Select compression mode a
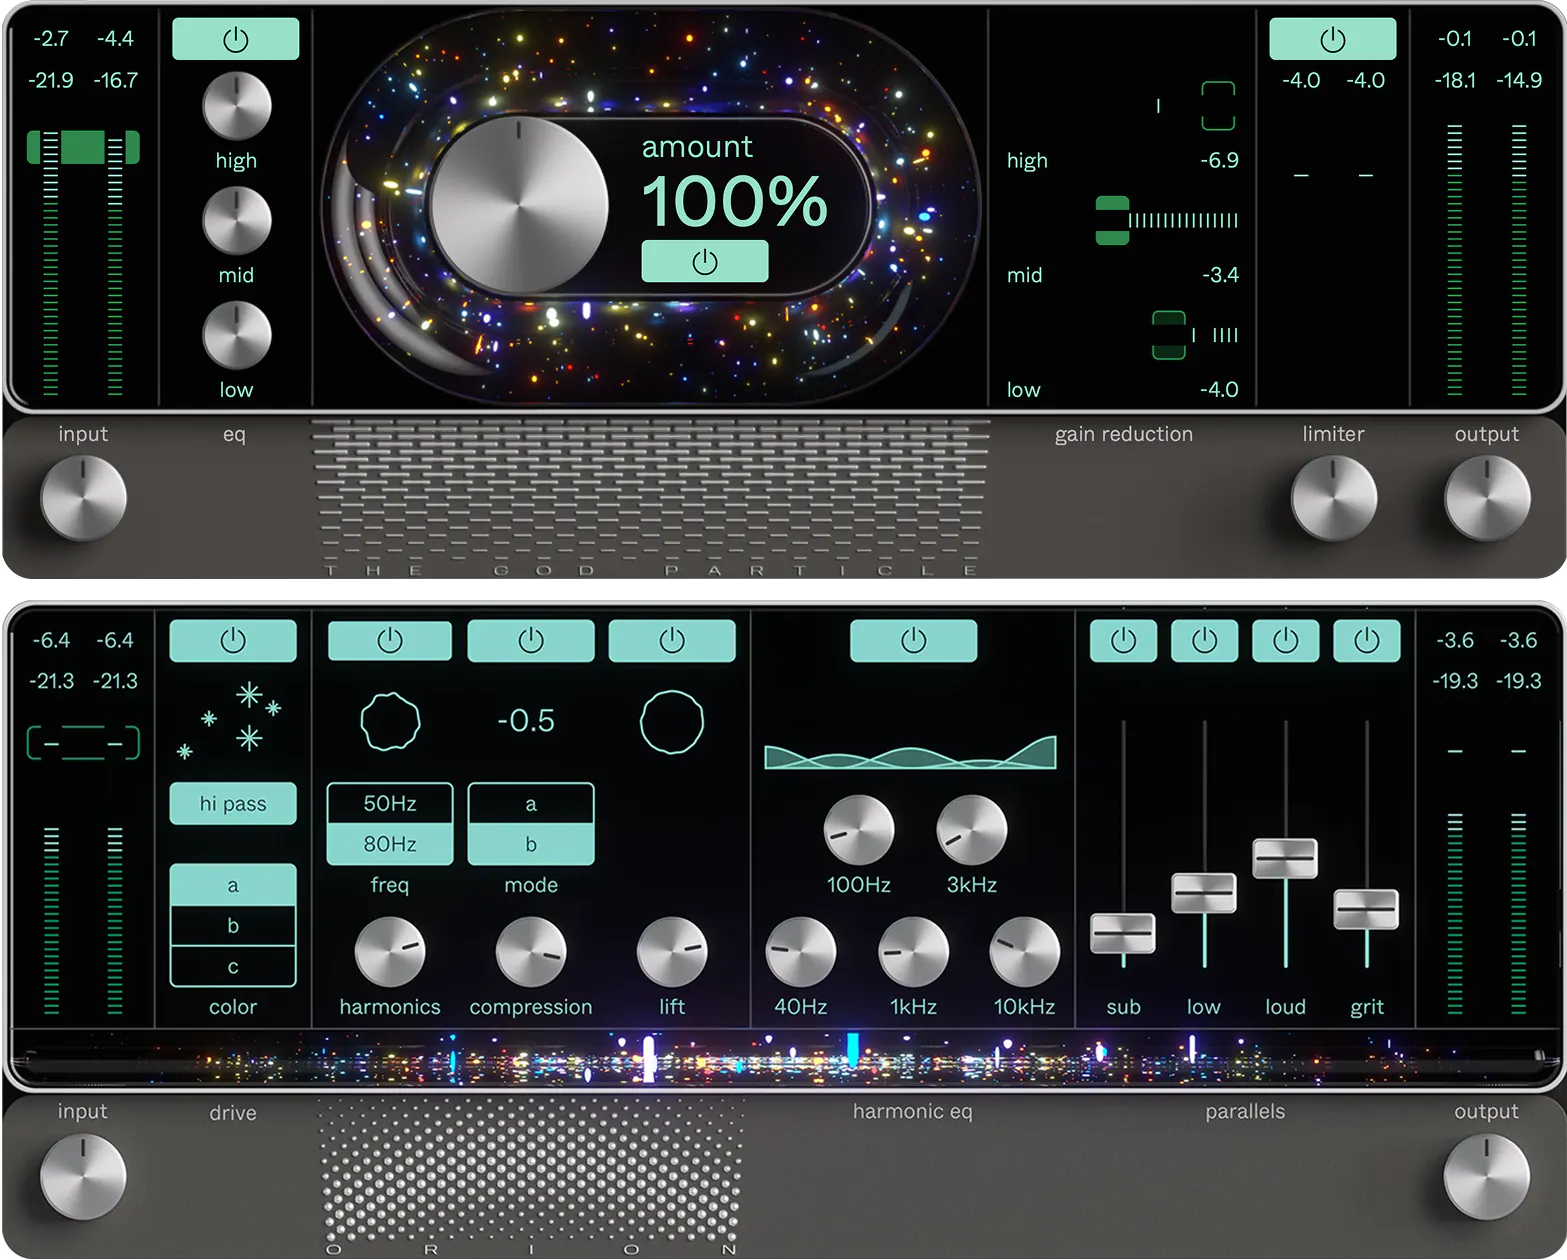 [x=530, y=804]
